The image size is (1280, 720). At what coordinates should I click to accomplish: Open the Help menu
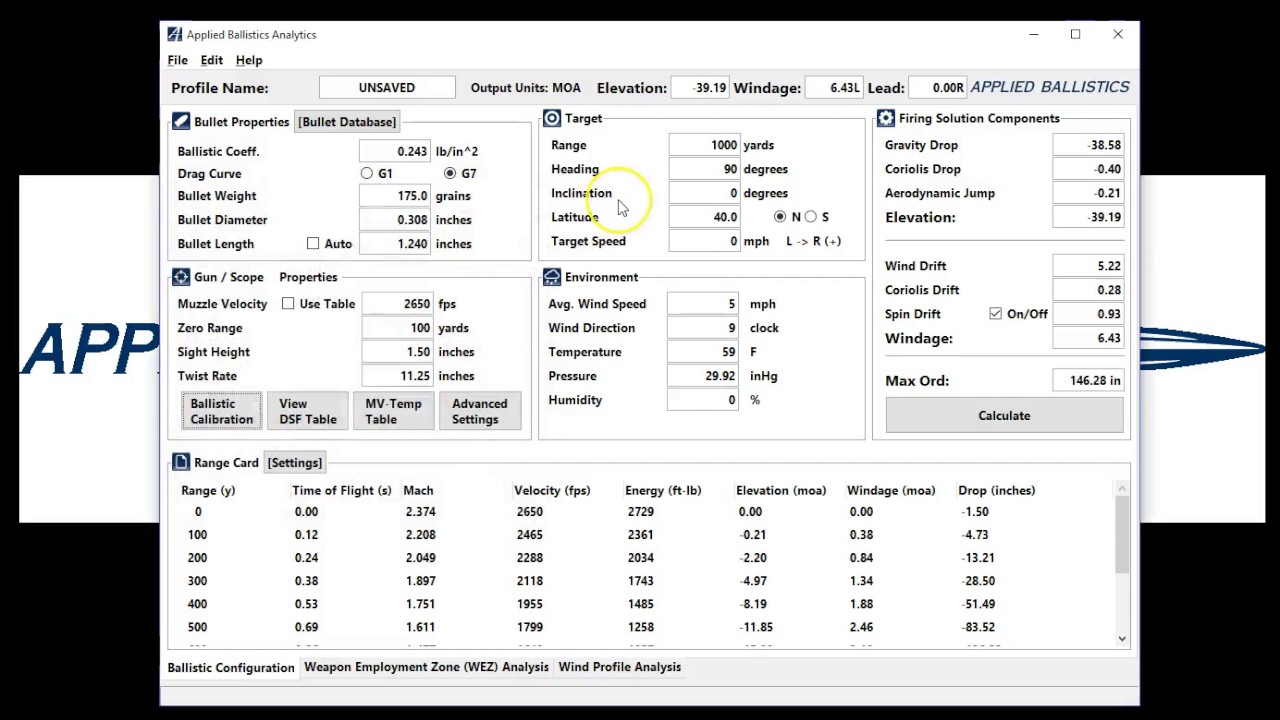click(249, 60)
